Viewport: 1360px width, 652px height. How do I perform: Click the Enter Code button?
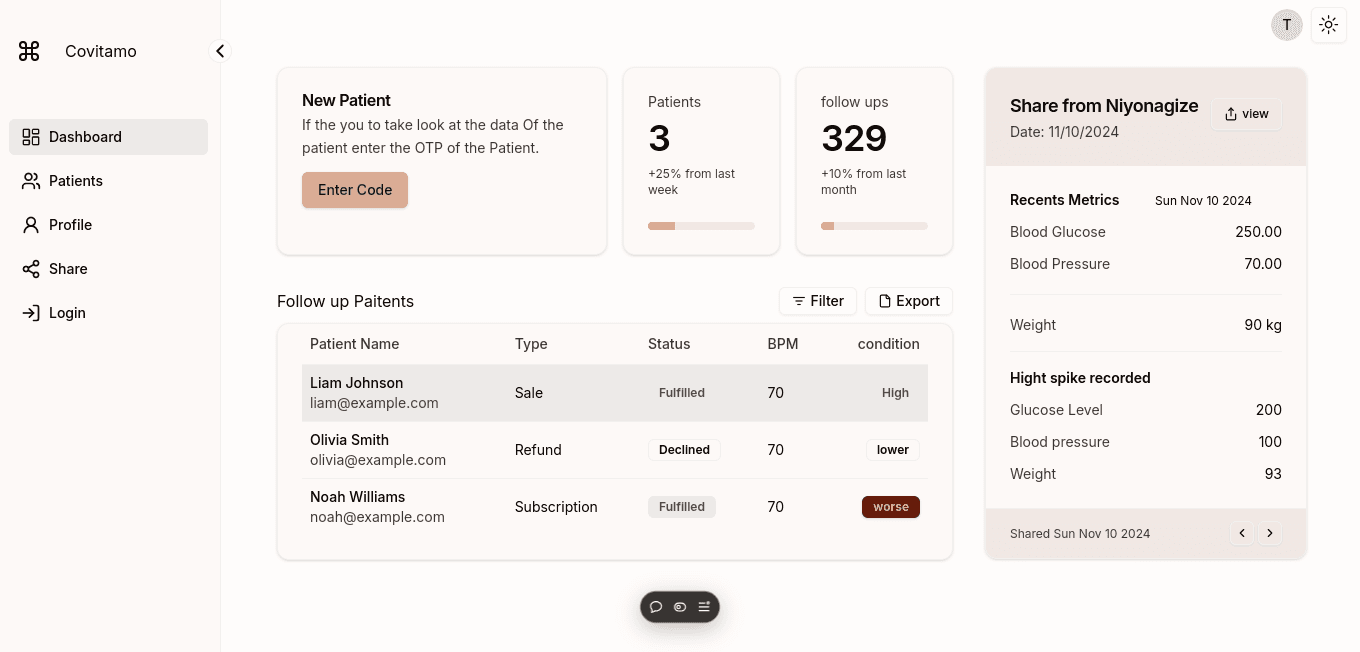355,190
